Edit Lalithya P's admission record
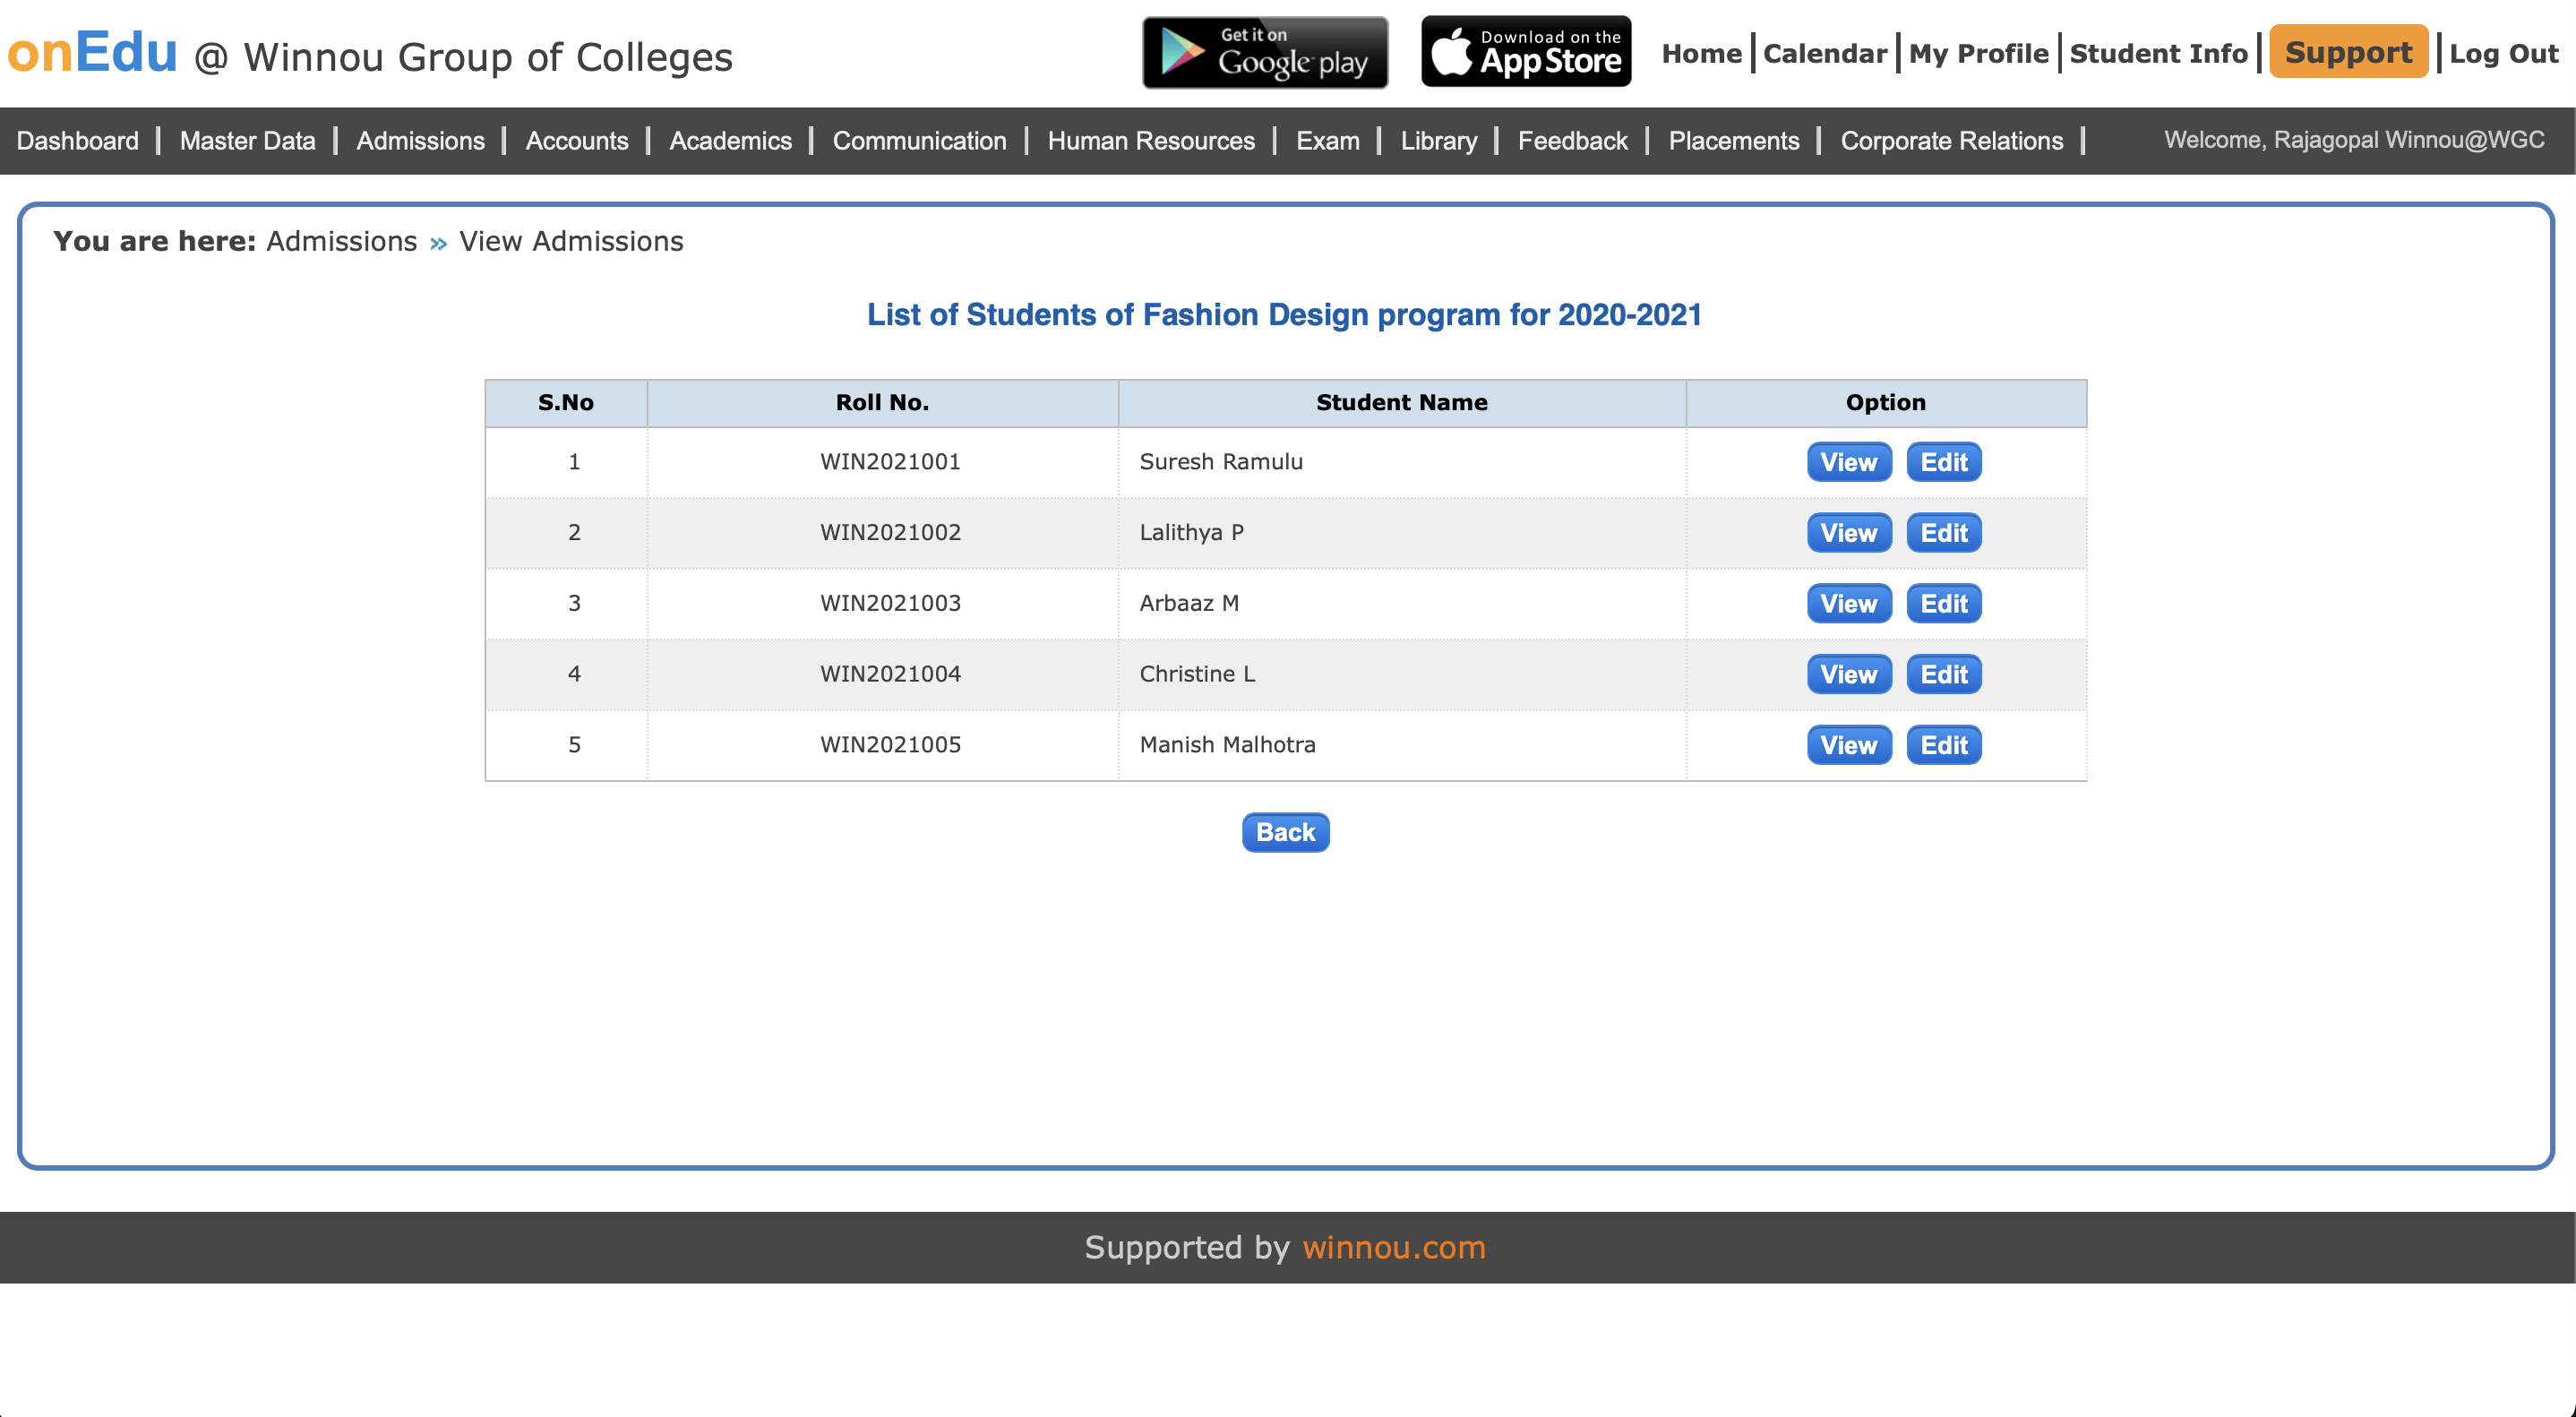 tap(1943, 533)
